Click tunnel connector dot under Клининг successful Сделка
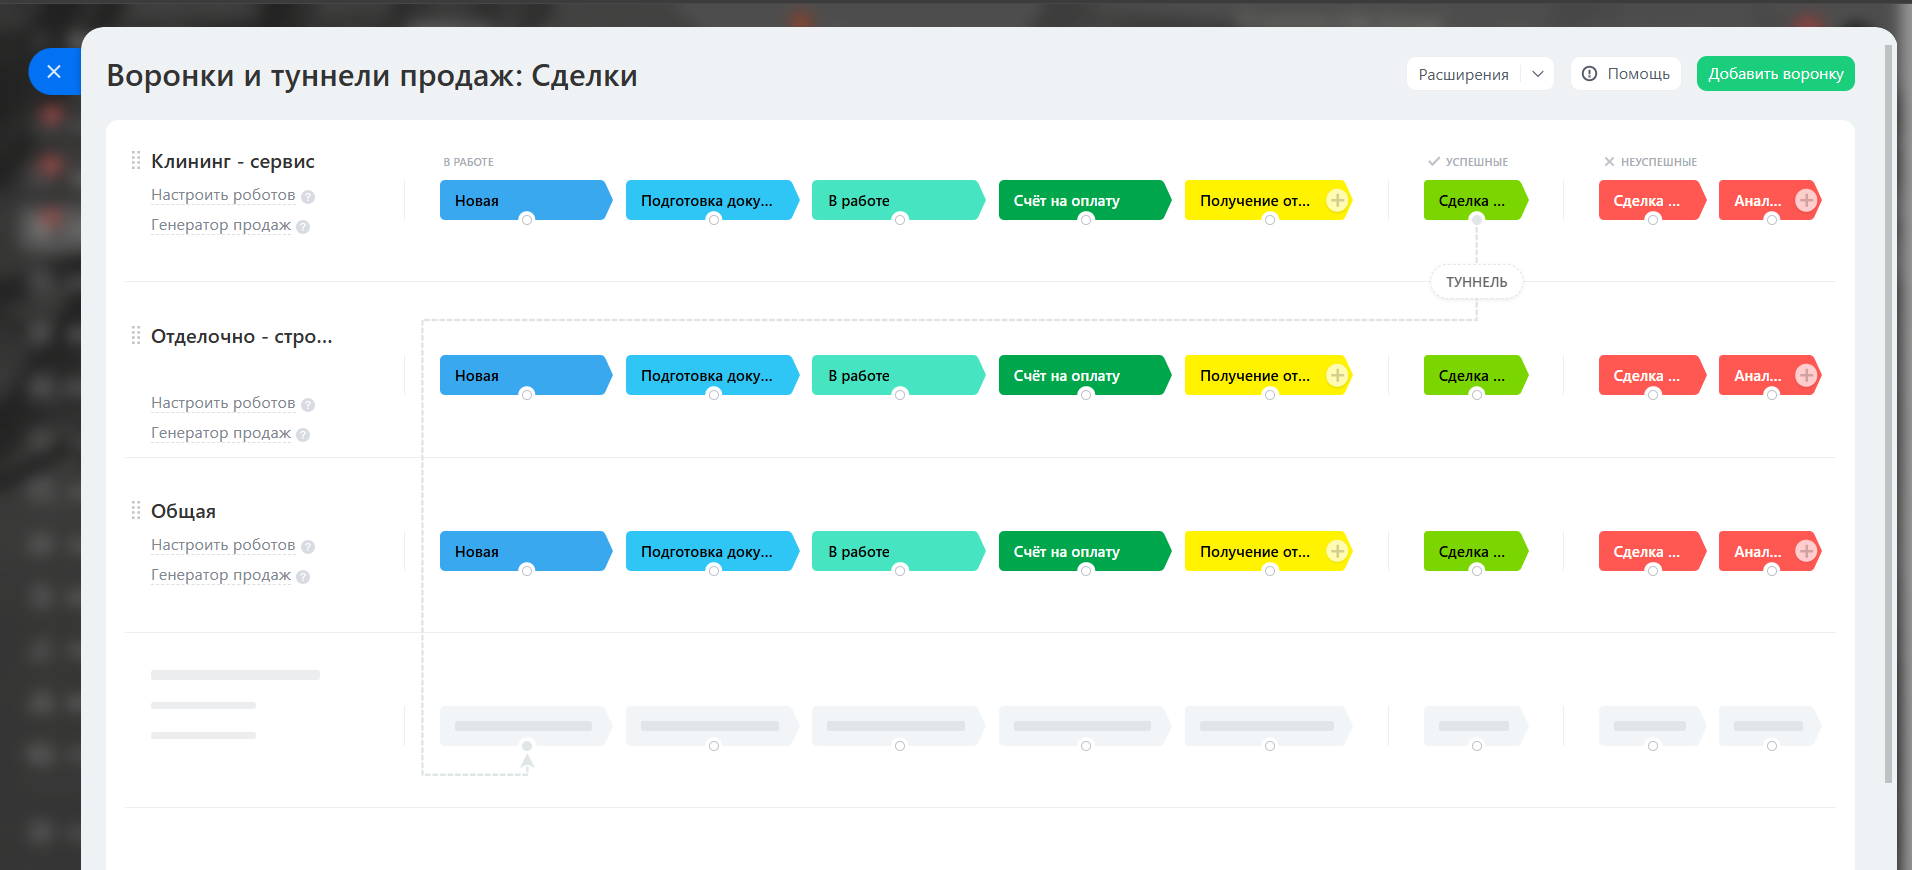This screenshot has width=1912, height=870. (x=1477, y=219)
